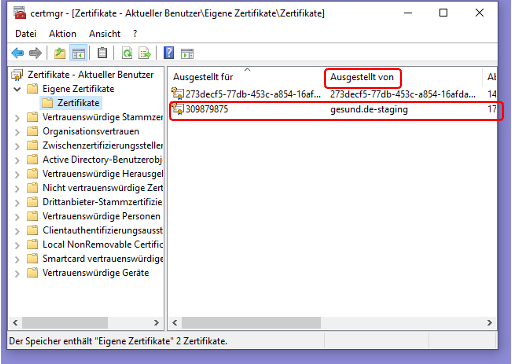Select Vertrauenswürdige Personen tree item
The image size is (512, 364).
pos(101,216)
